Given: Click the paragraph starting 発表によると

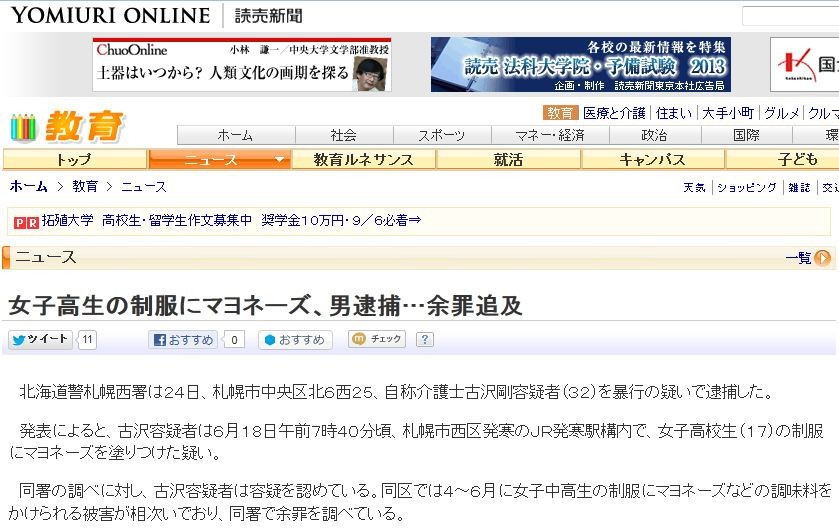Looking at the screenshot, I should (x=416, y=442).
